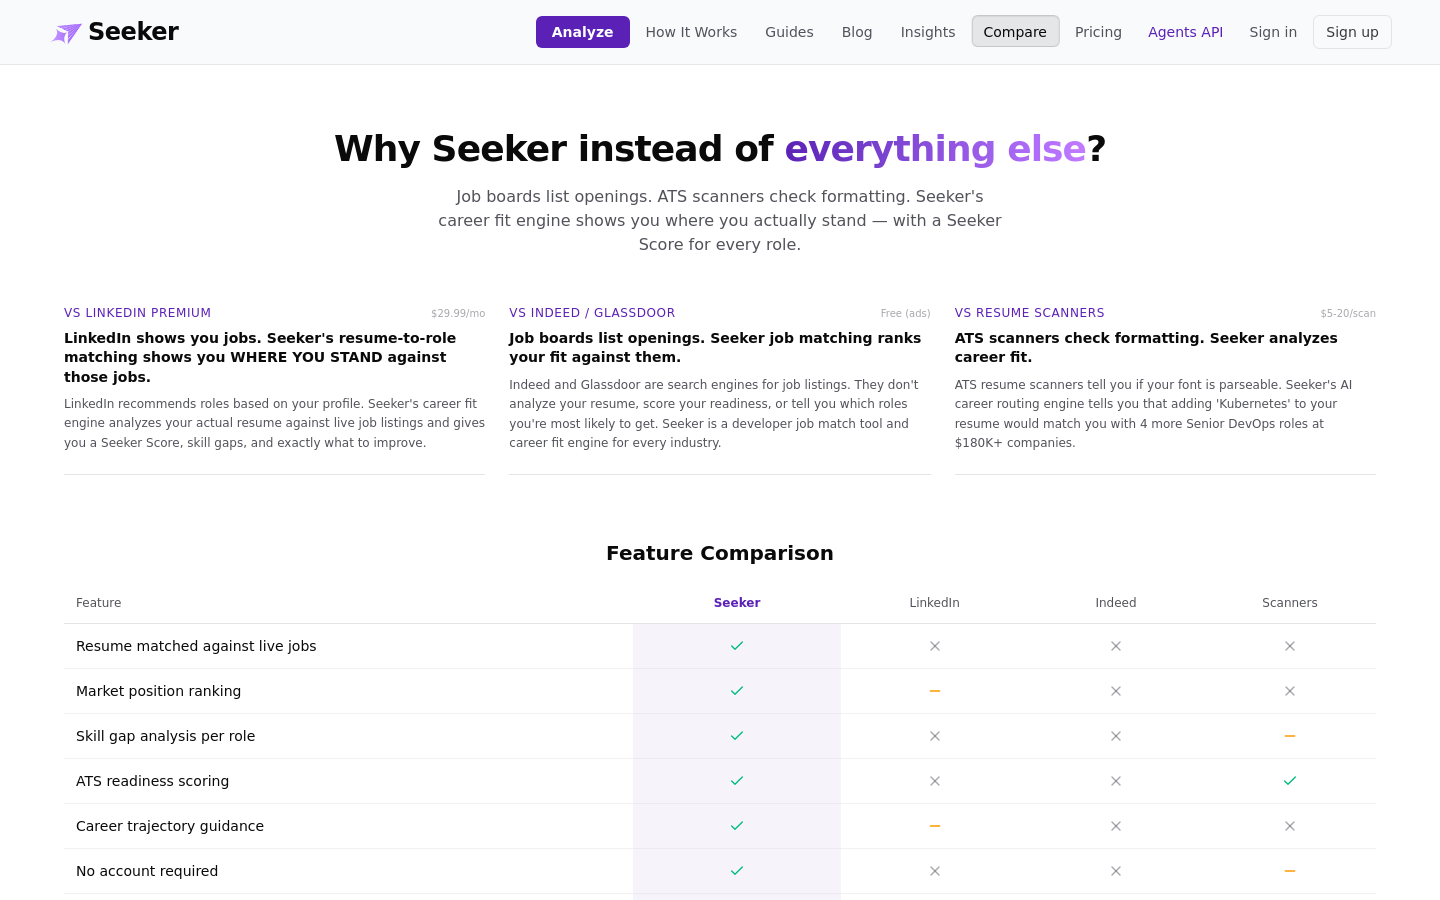The width and height of the screenshot is (1440, 900).
Task: Click the 'Feature' column header
Action: [99, 603]
